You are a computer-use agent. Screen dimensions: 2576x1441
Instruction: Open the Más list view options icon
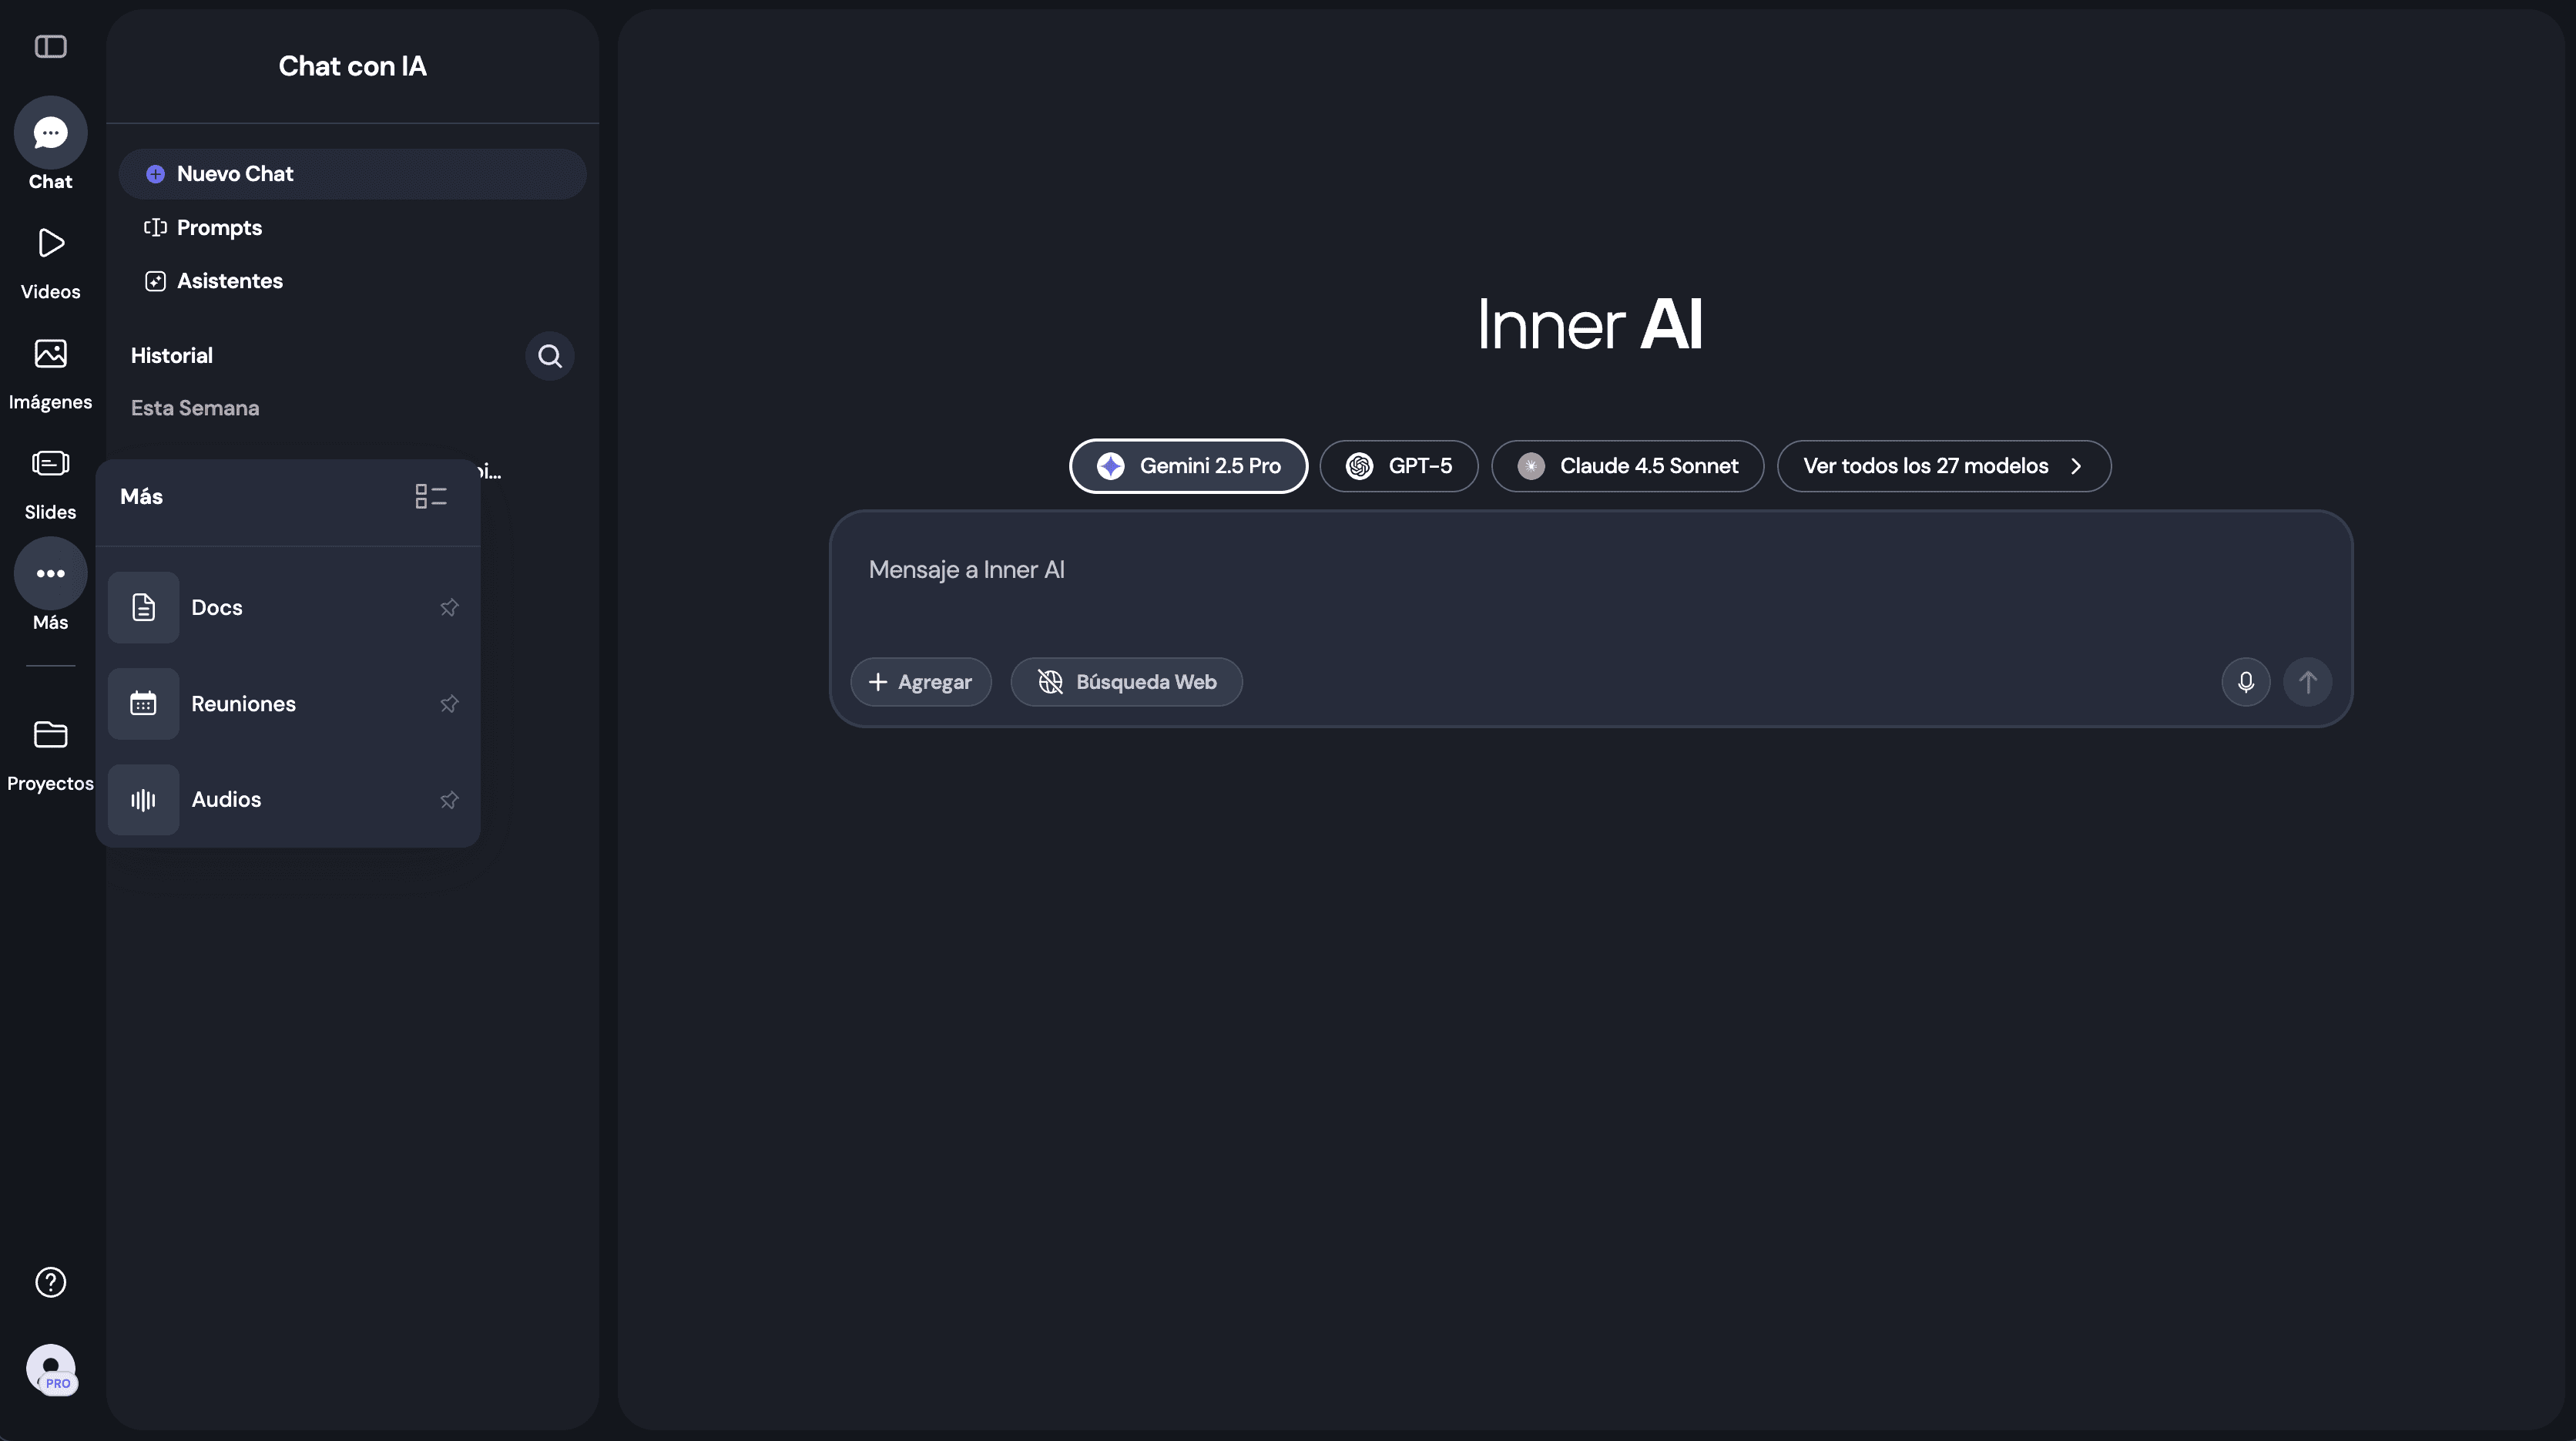tap(431, 496)
